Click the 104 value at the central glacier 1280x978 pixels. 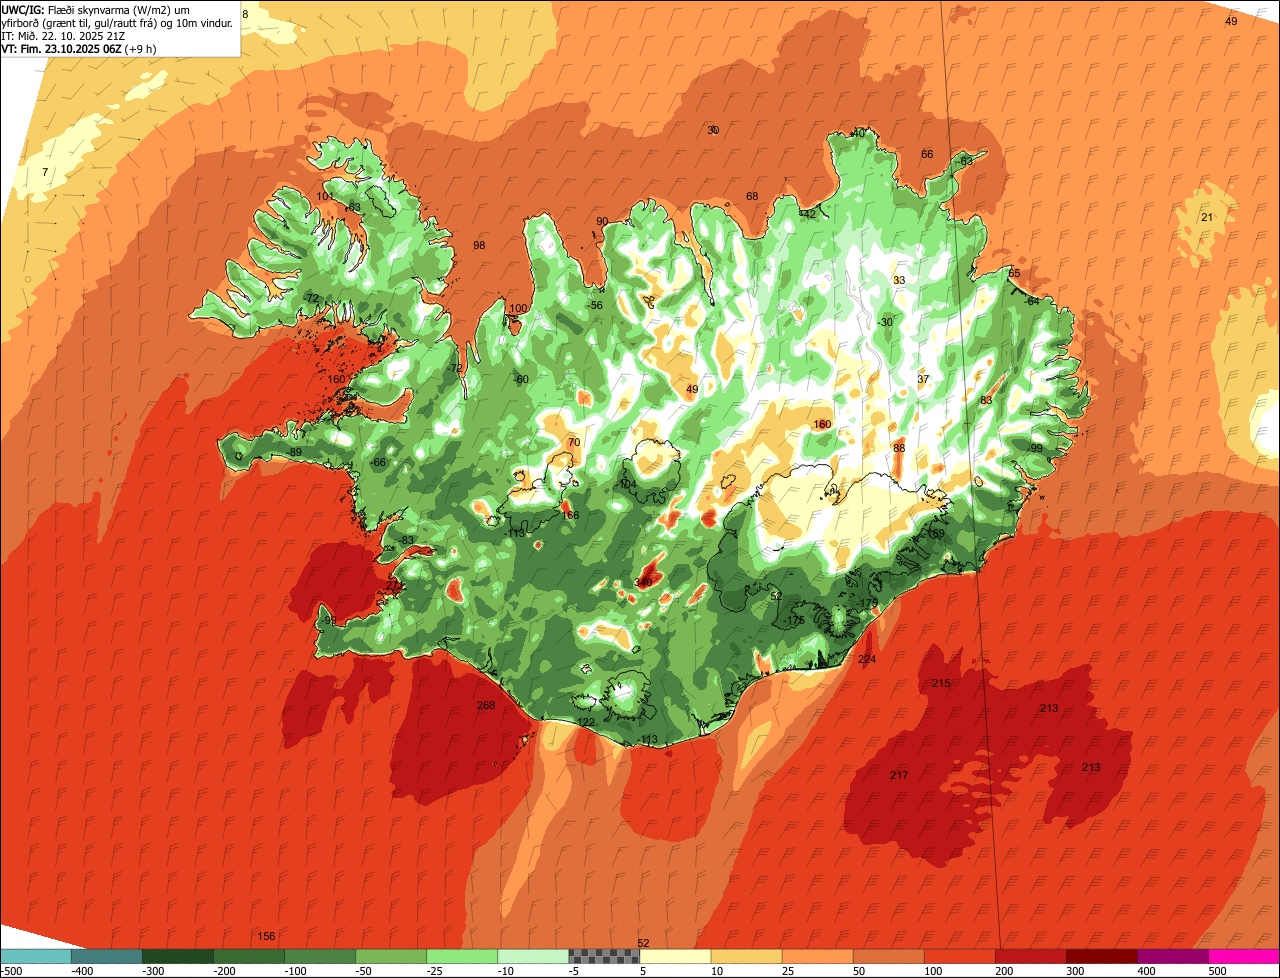[x=628, y=484]
